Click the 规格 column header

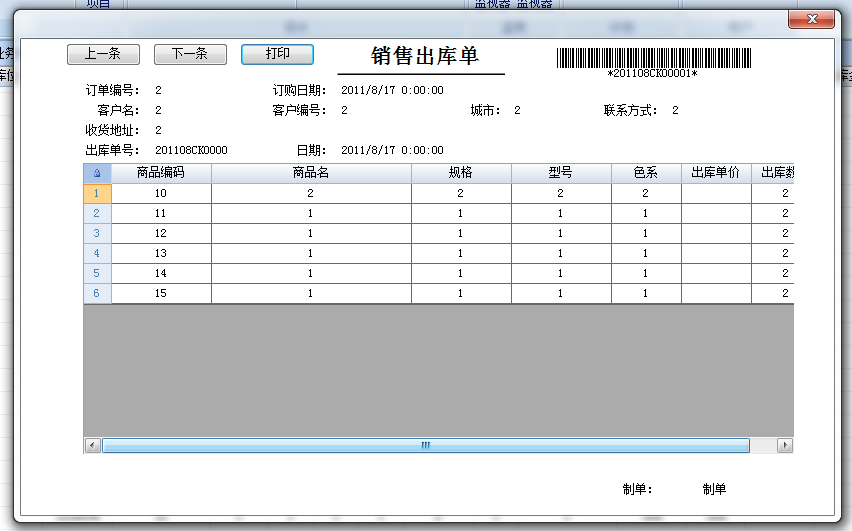[461, 173]
